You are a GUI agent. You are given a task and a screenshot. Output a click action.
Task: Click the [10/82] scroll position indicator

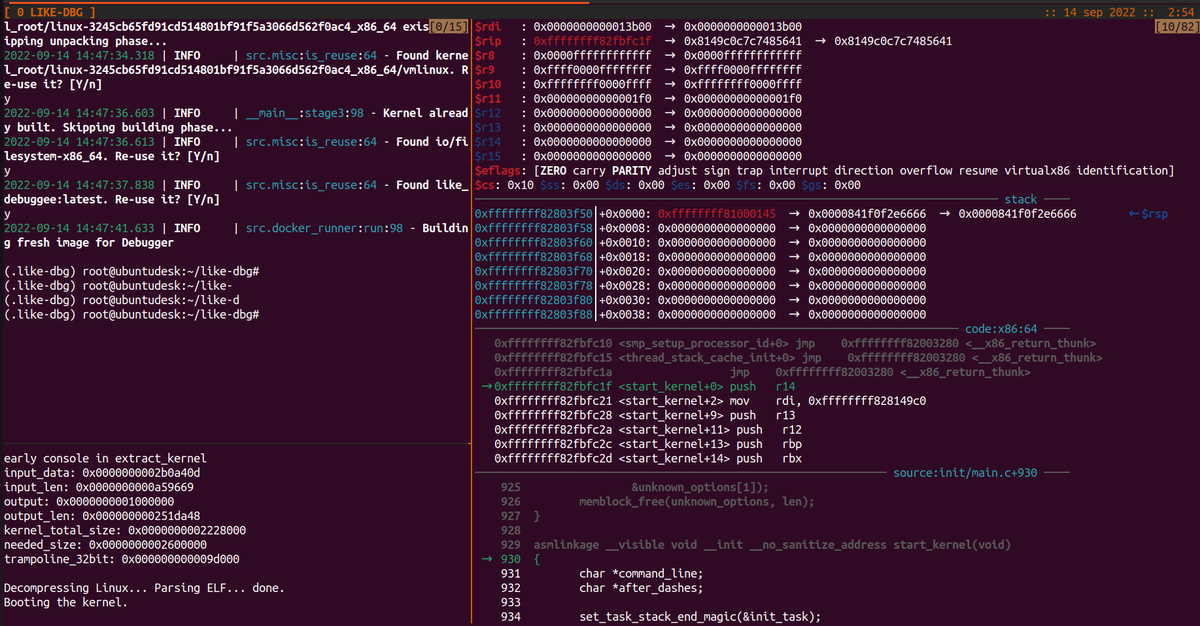[x=1176, y=25]
